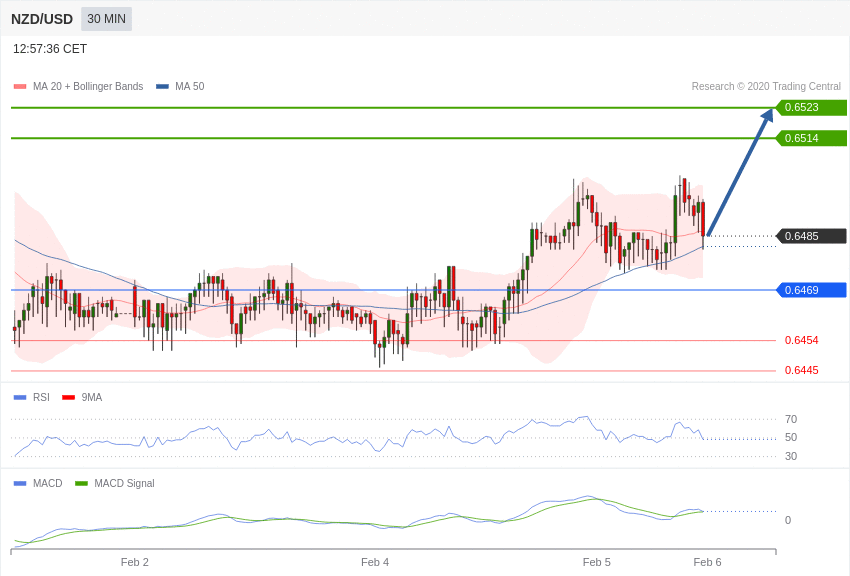Click the MACD Signal legend swatch

click(x=81, y=483)
